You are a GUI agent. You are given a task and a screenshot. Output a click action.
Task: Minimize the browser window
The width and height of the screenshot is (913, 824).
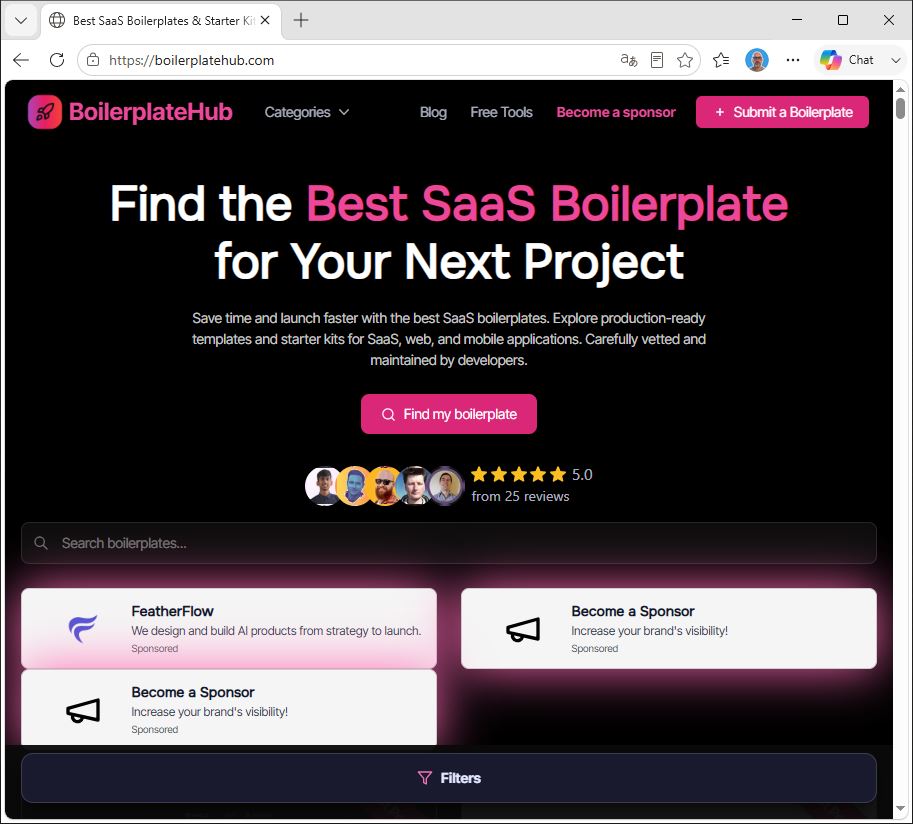797,20
